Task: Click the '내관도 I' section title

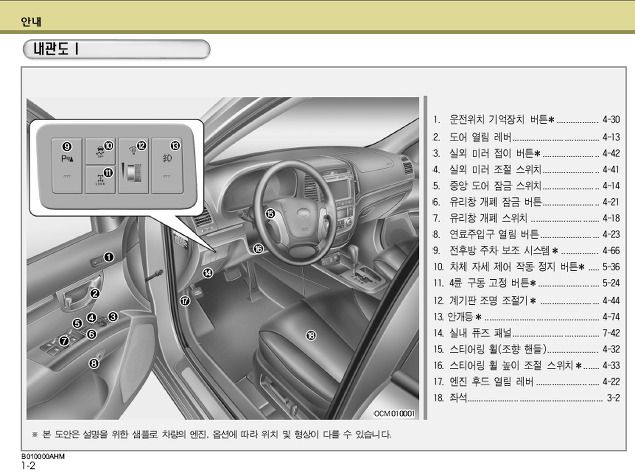Action: [55, 49]
